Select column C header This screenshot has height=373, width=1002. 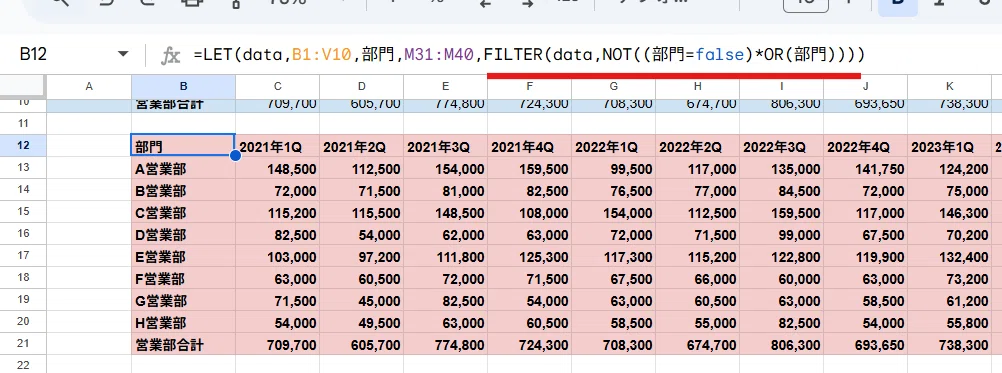(x=277, y=86)
